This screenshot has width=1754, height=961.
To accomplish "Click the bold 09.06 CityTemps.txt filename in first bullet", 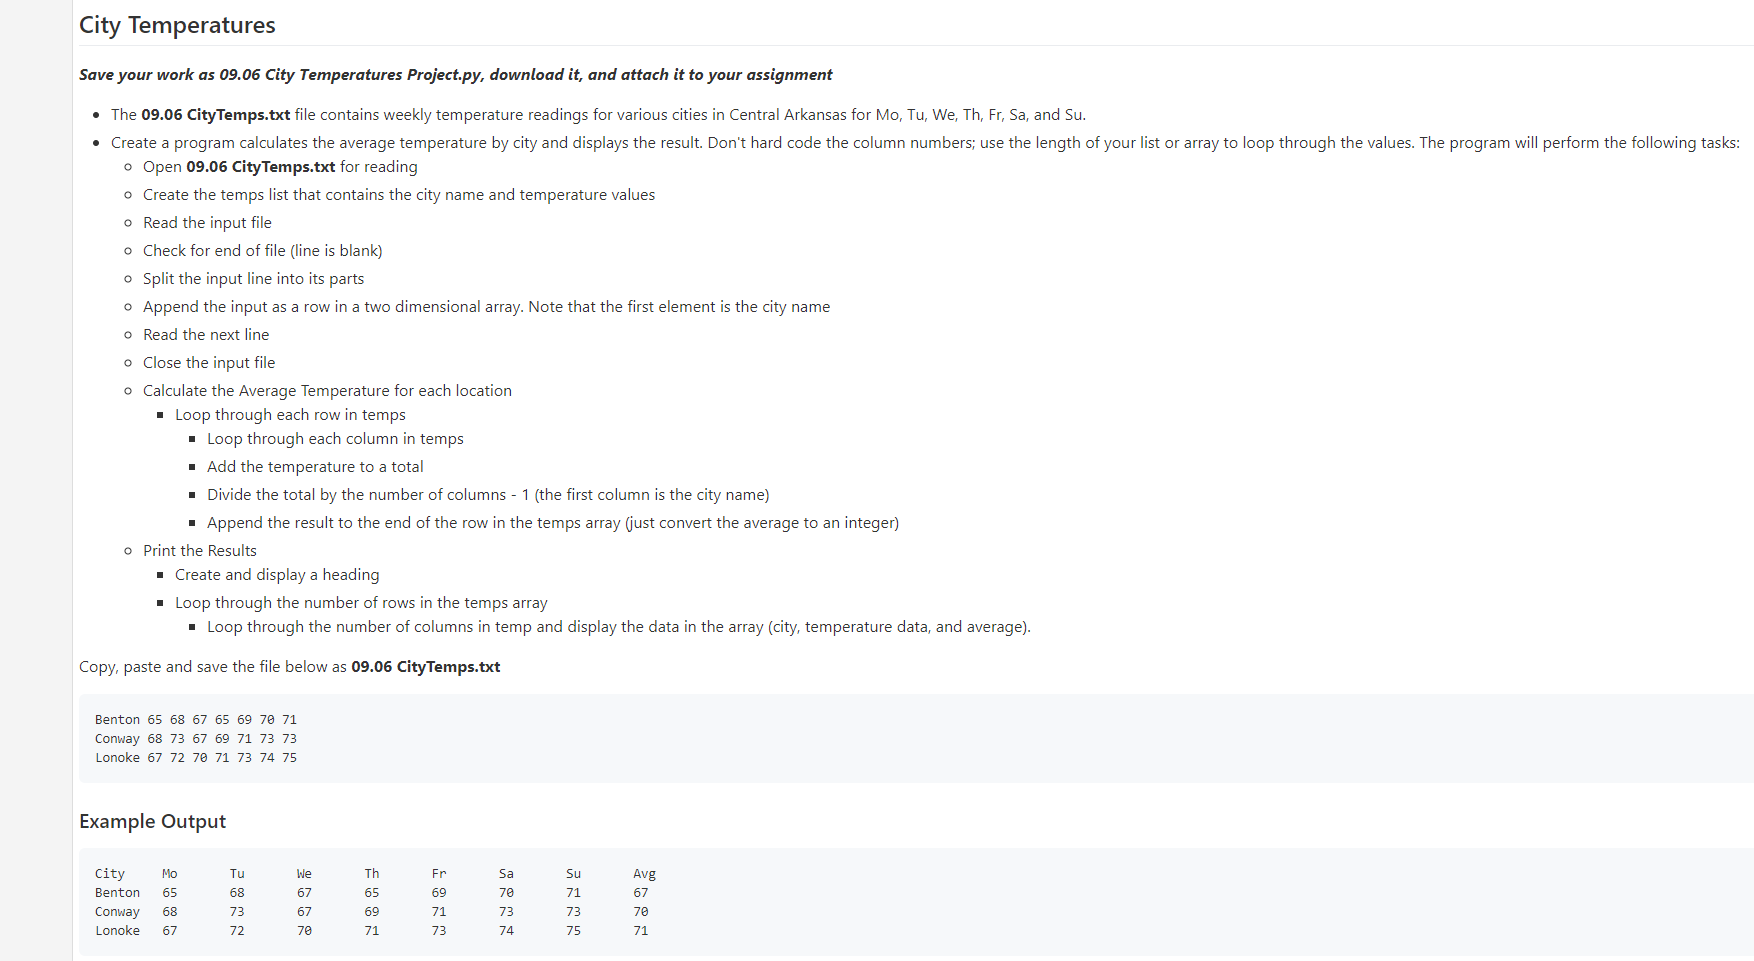I will pyautogui.click(x=216, y=115).
